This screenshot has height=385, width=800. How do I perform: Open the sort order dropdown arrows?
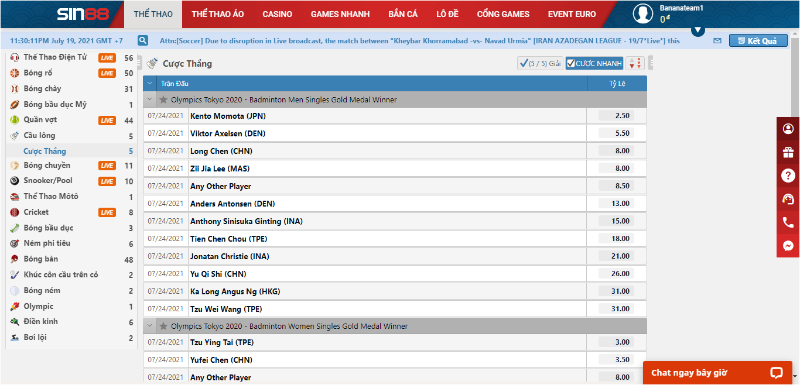coord(635,64)
